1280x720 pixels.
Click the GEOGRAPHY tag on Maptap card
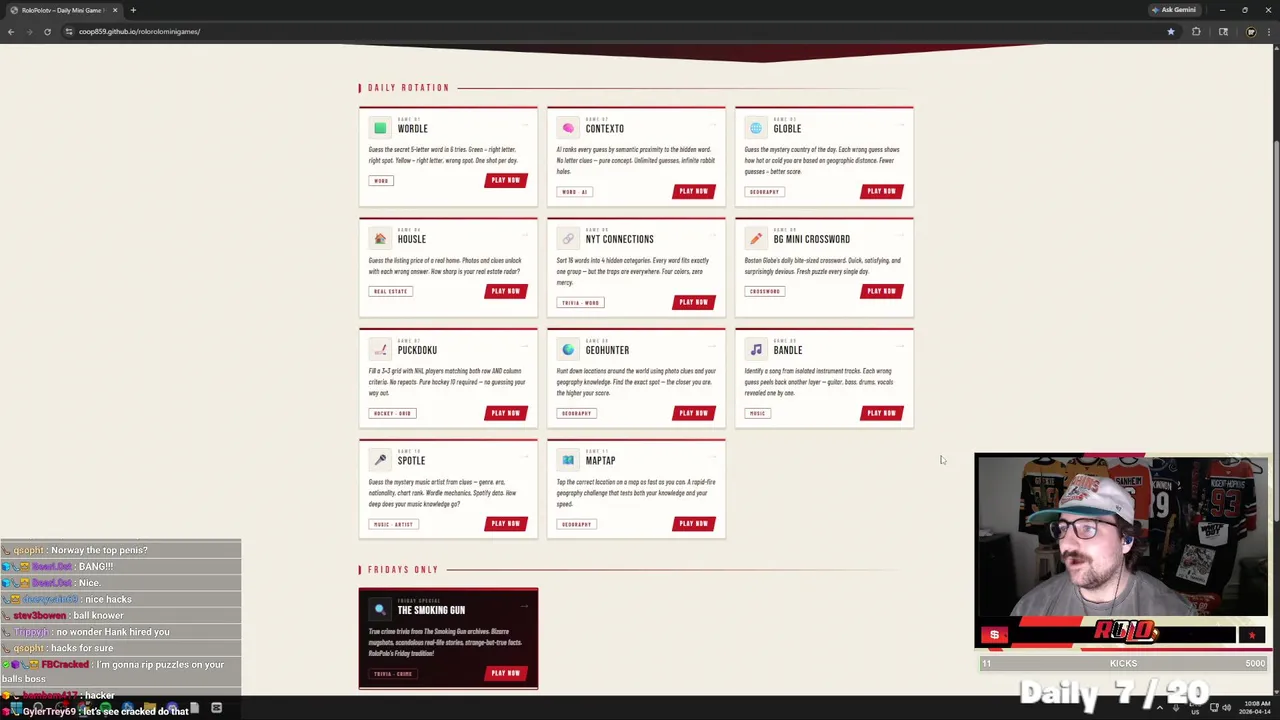576,524
